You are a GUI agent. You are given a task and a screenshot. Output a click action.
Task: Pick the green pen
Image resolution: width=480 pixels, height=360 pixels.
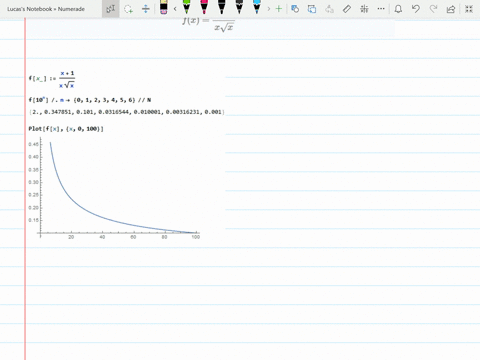[x=187, y=7]
